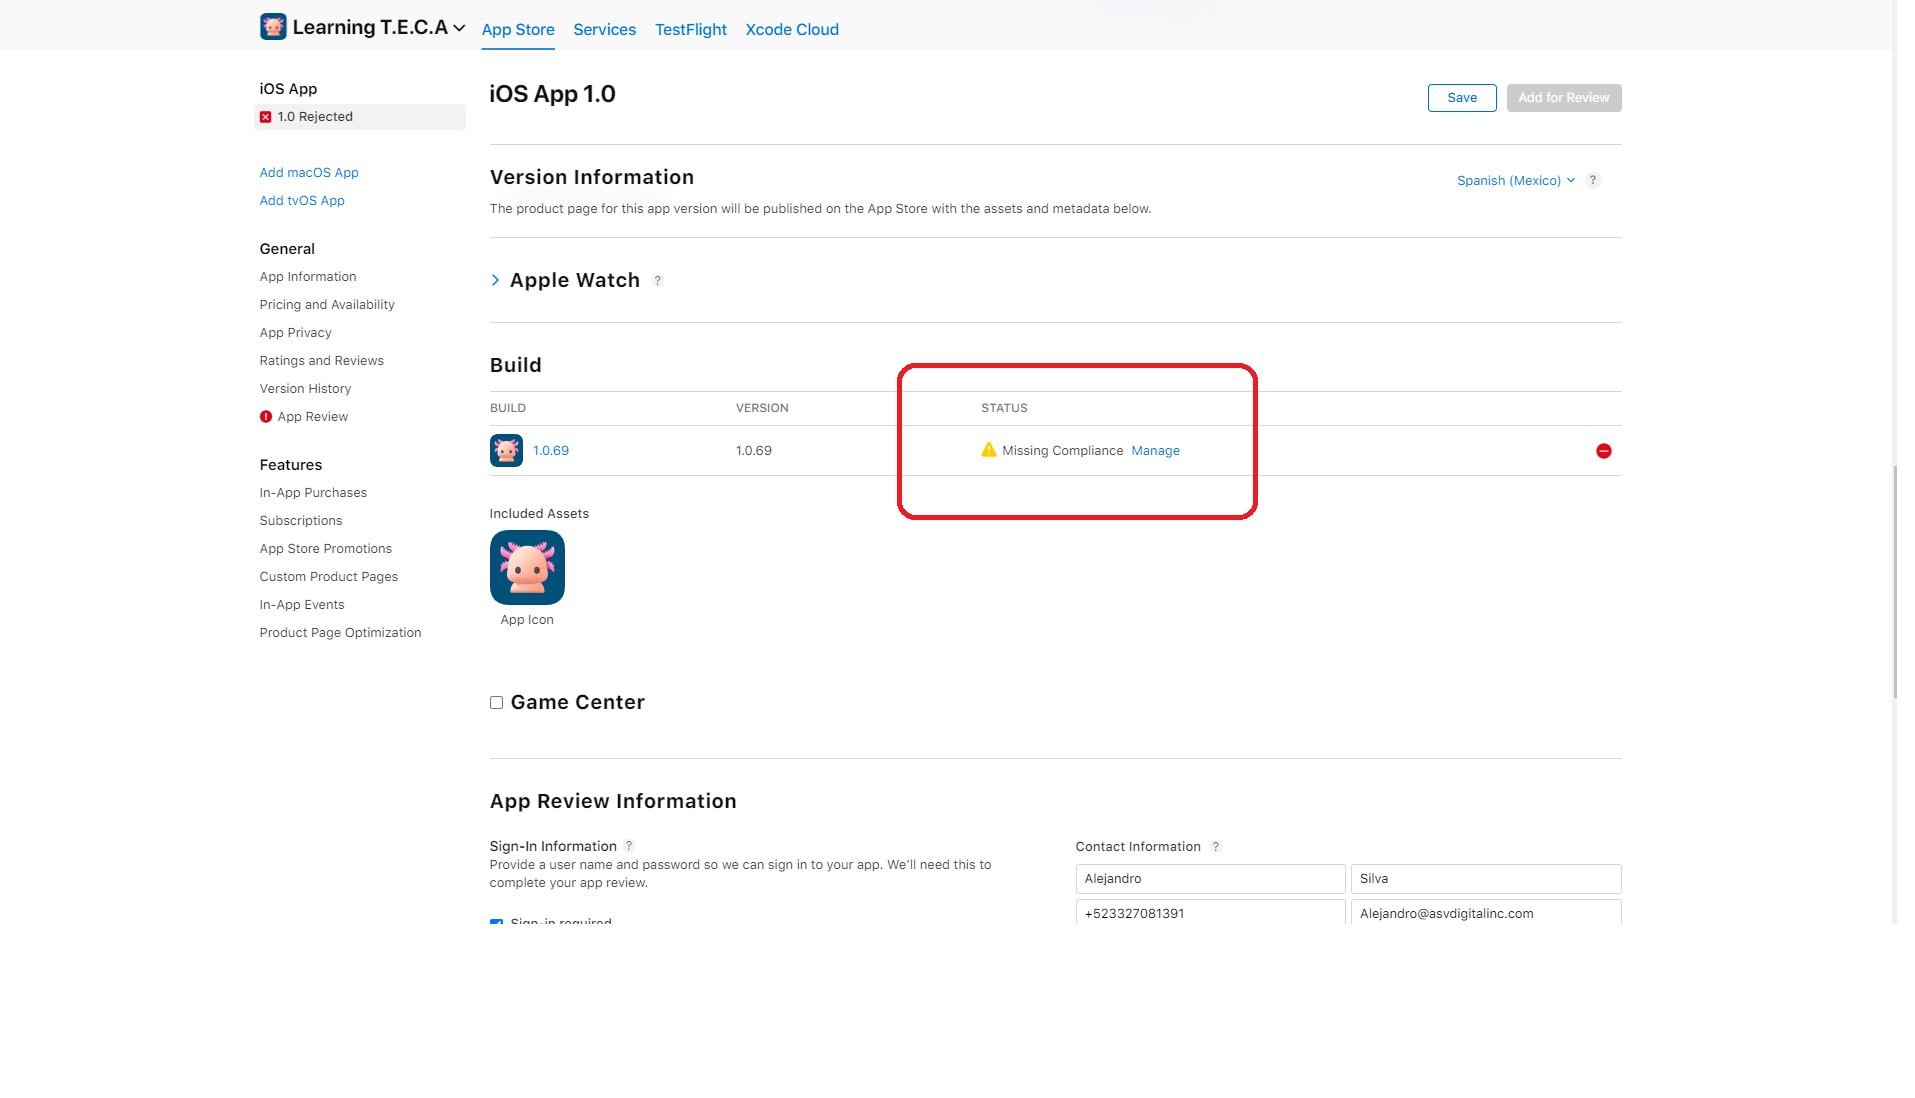Switch to the TestFlight tab
Screen dimensions: 1915x1098
tap(690, 30)
